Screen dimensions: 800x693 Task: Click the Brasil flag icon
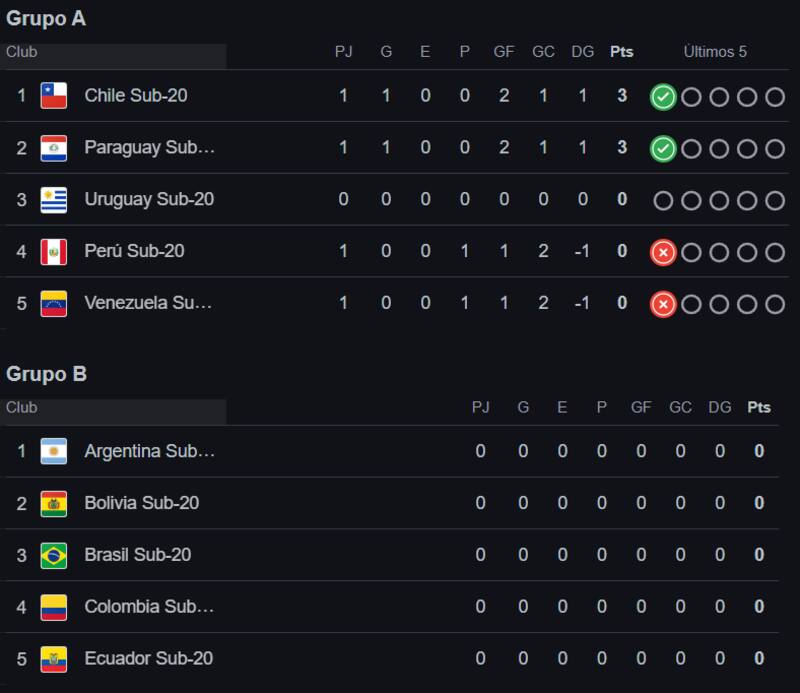point(53,555)
